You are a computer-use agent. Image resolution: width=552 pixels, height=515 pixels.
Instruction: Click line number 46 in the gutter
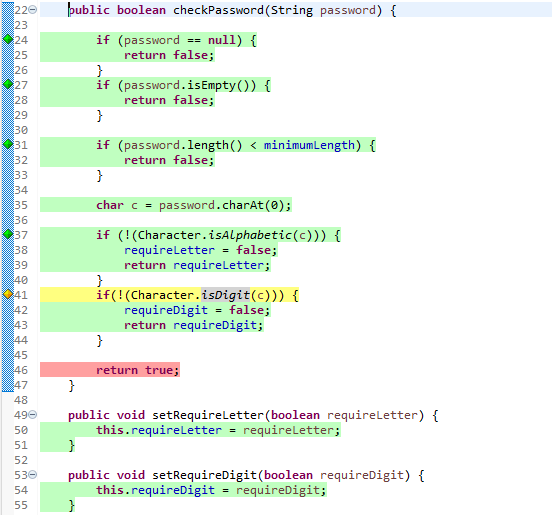pyautogui.click(x=21, y=370)
